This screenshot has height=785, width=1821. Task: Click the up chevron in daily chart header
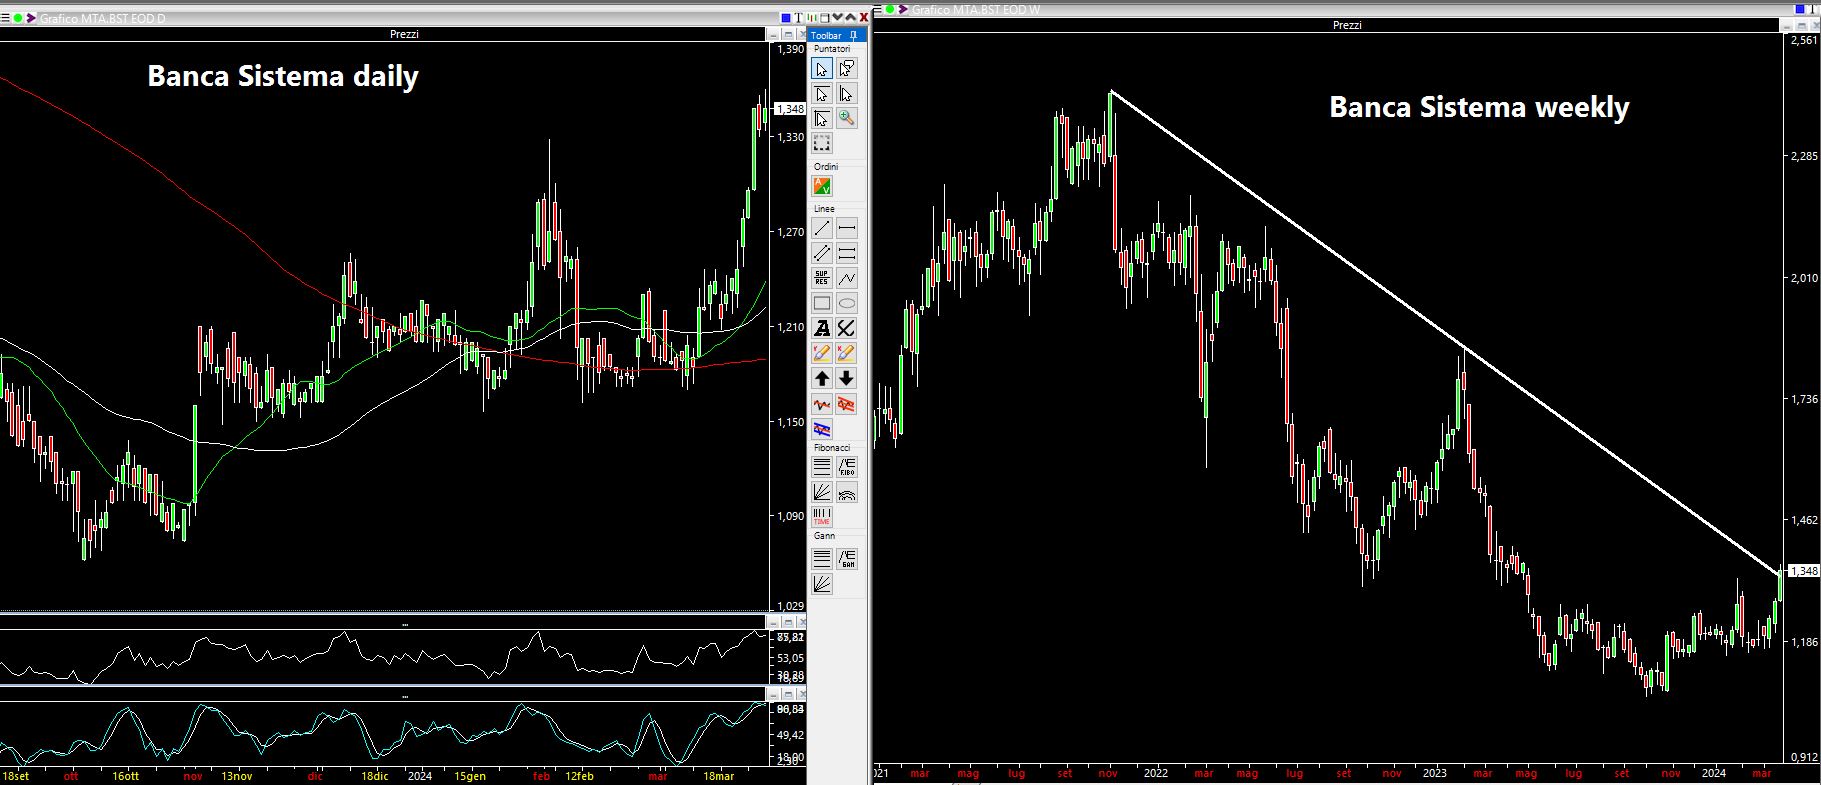pos(851,18)
